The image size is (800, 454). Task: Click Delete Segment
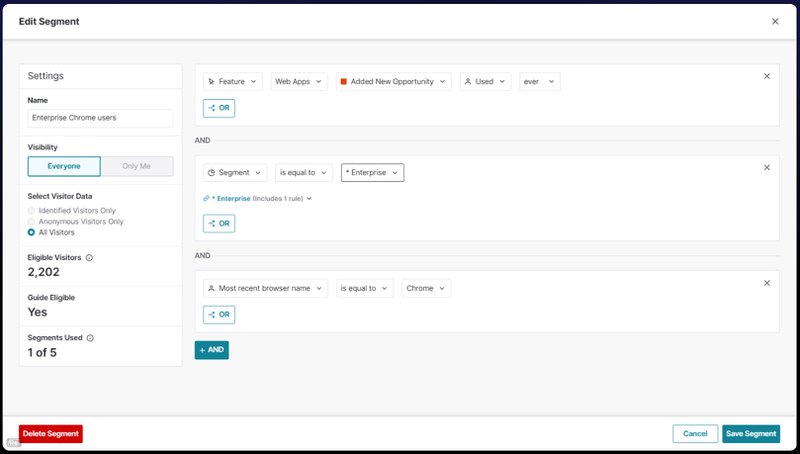point(51,434)
